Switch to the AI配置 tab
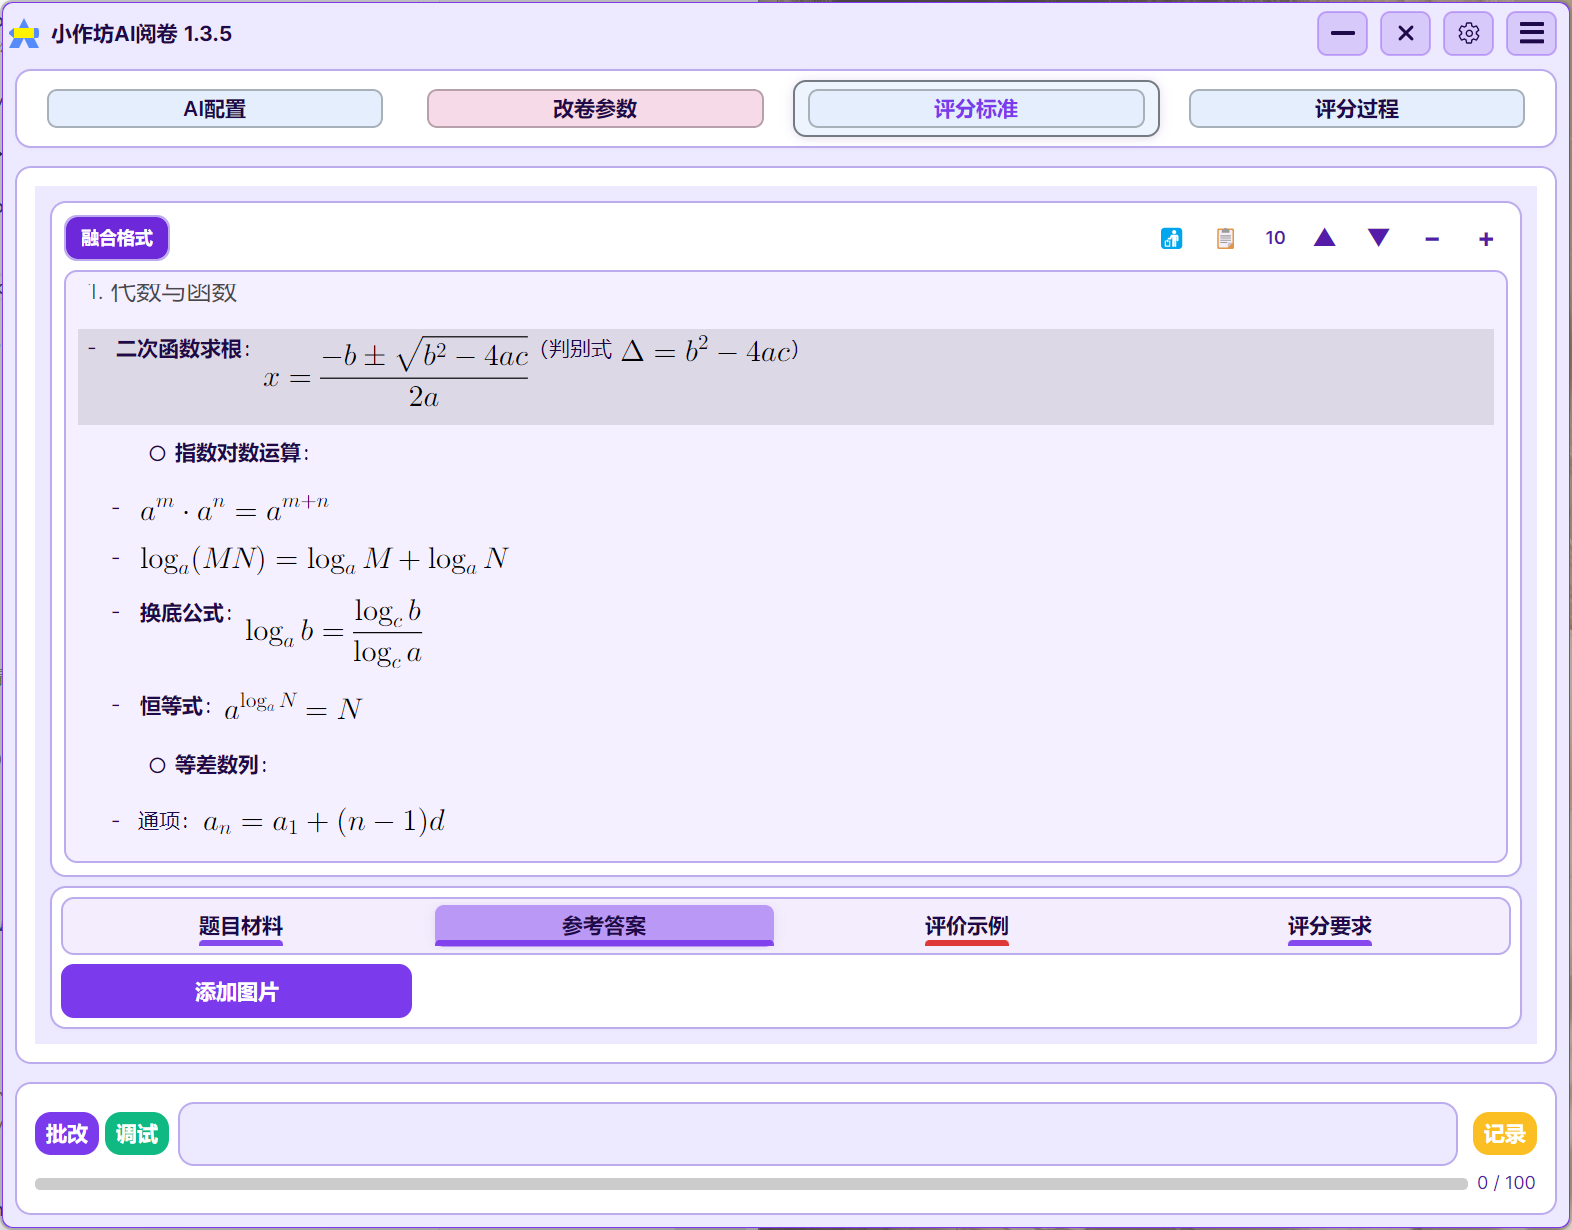The width and height of the screenshot is (1572, 1230). (215, 109)
